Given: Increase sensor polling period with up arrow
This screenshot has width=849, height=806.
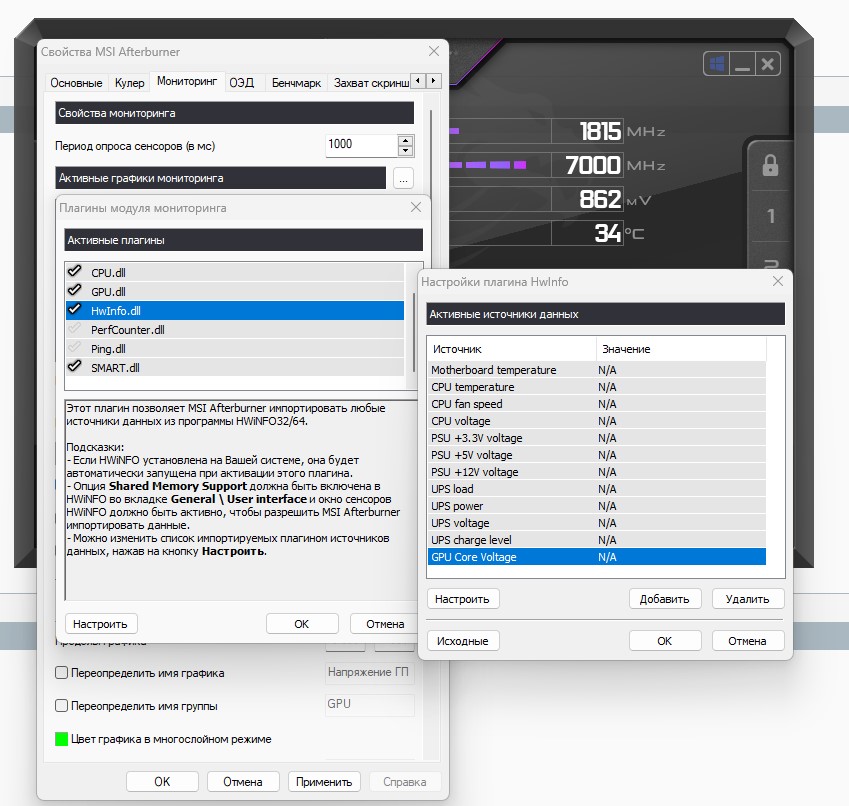Looking at the screenshot, I should coord(406,140).
